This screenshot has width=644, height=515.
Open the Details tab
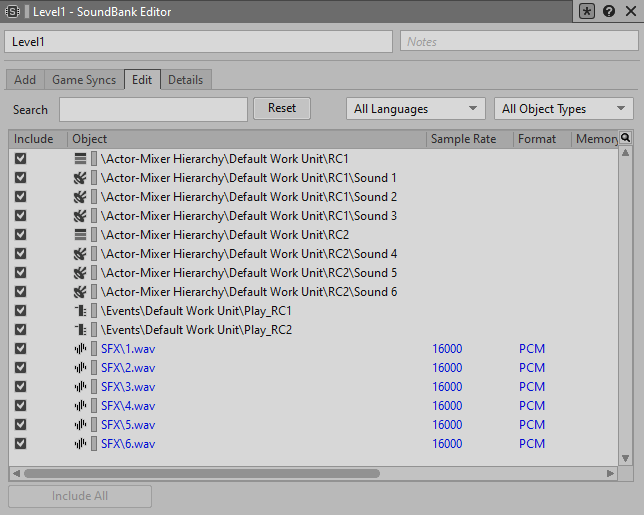coord(185,80)
